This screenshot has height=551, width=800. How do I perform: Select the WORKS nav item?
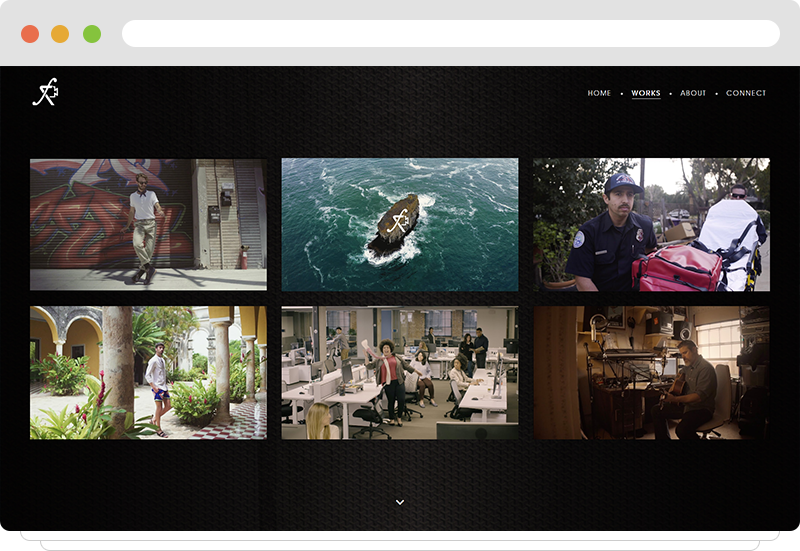pyautogui.click(x=646, y=93)
